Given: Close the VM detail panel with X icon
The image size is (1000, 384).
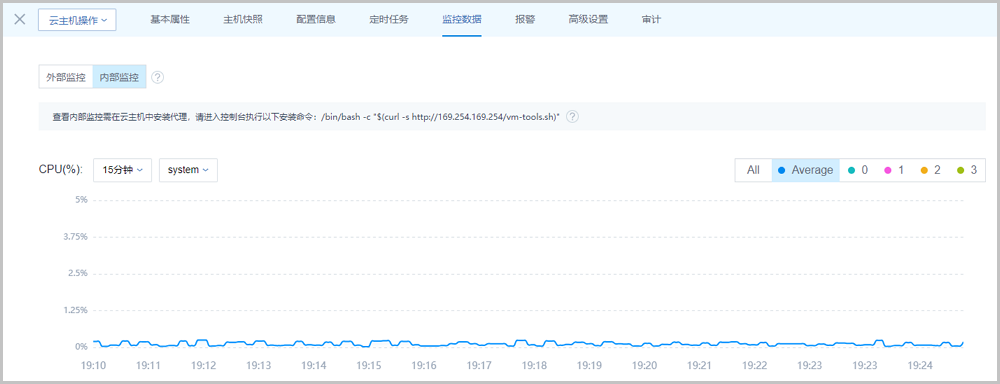Looking at the screenshot, I should [x=20, y=19].
